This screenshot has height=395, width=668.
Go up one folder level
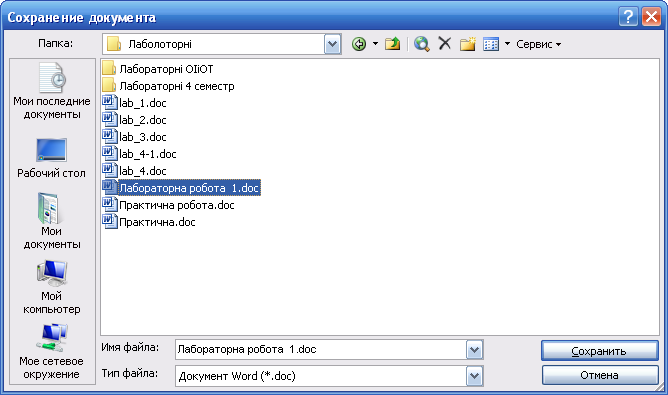click(x=392, y=43)
